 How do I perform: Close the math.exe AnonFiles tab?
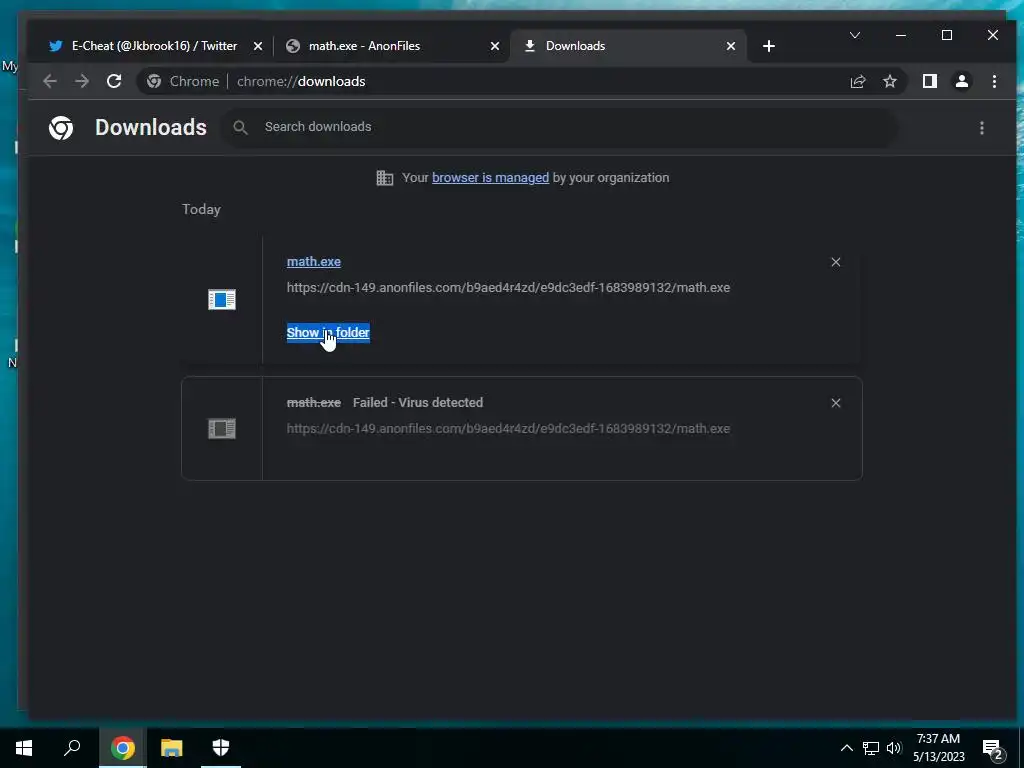tap(495, 46)
